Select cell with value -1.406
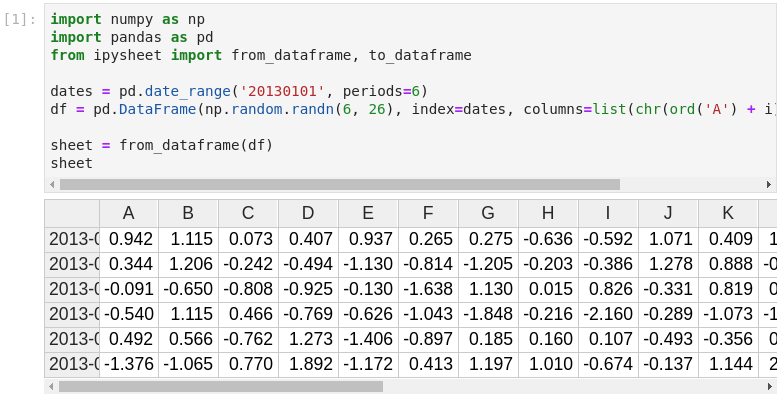 click(368, 339)
